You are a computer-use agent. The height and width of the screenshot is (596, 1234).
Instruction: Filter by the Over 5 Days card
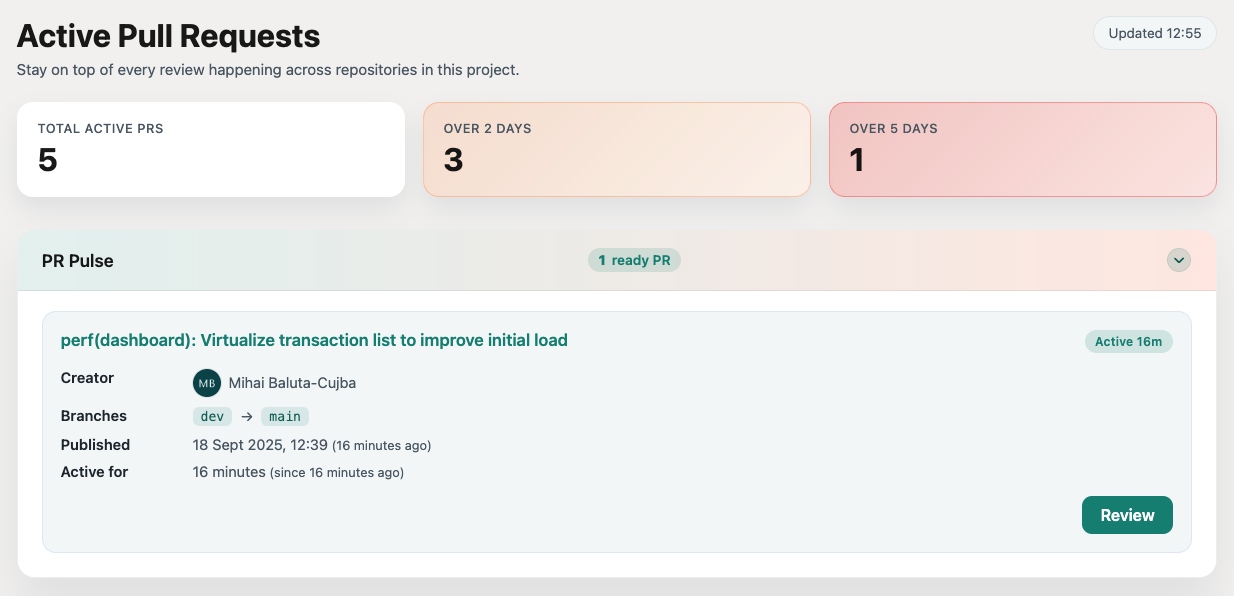click(x=1022, y=149)
